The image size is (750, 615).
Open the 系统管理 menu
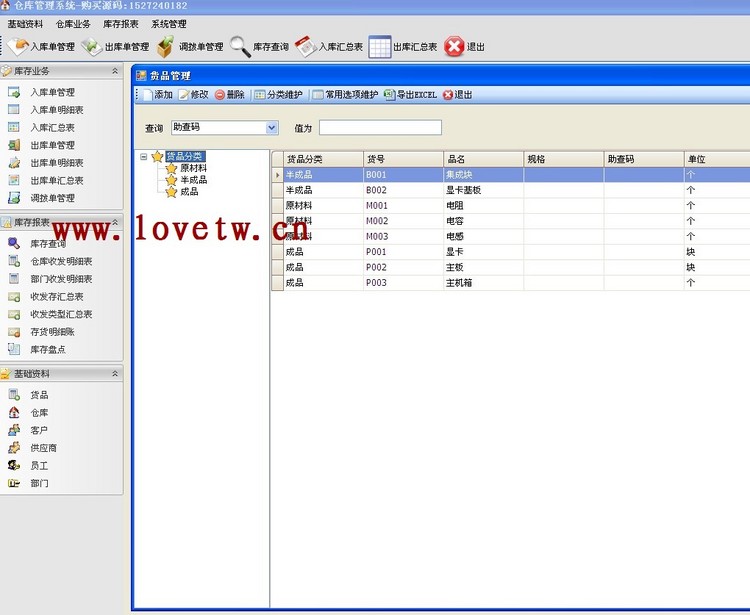[x=169, y=24]
